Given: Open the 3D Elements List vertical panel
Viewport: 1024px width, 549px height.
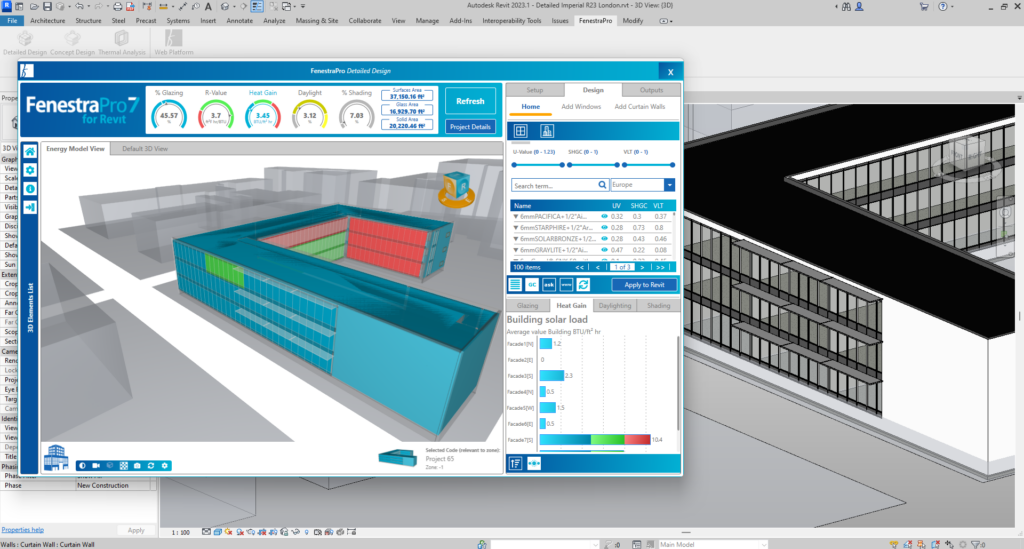Looking at the screenshot, I should point(30,307).
